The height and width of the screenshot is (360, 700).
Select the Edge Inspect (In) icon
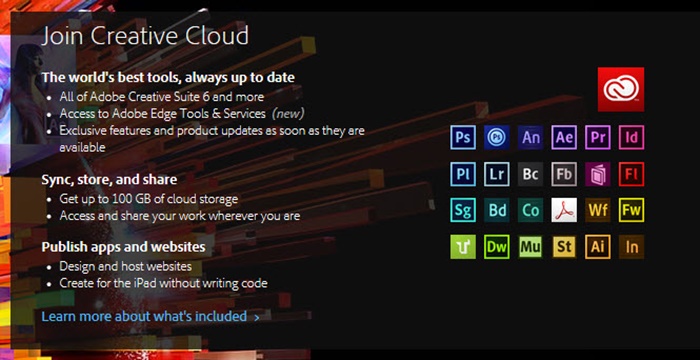pyautogui.click(x=632, y=247)
